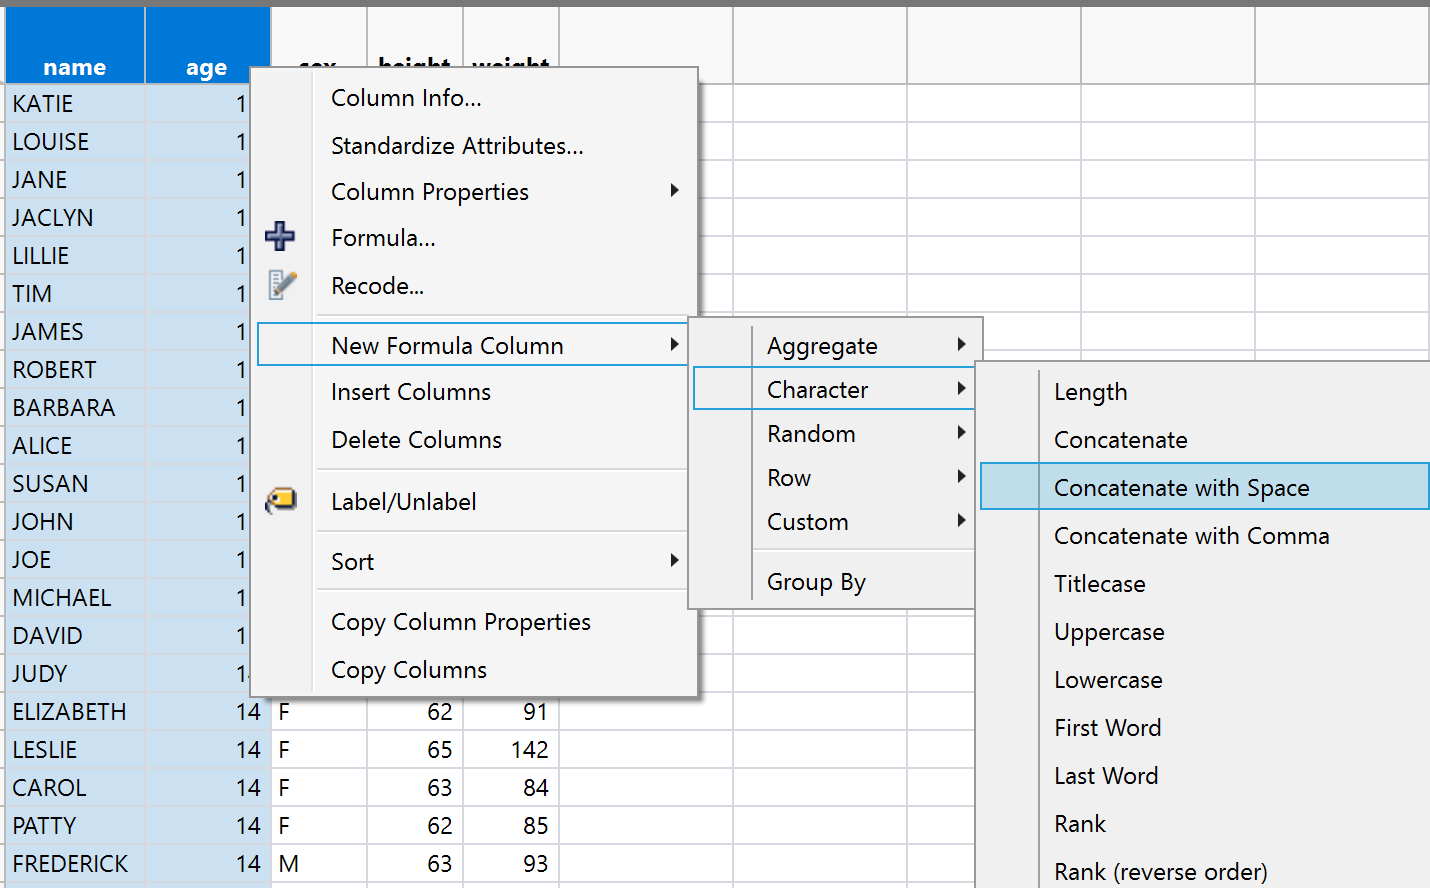Click the yellow Label/Unlabel tag icon
This screenshot has height=888, width=1430.
[x=282, y=500]
